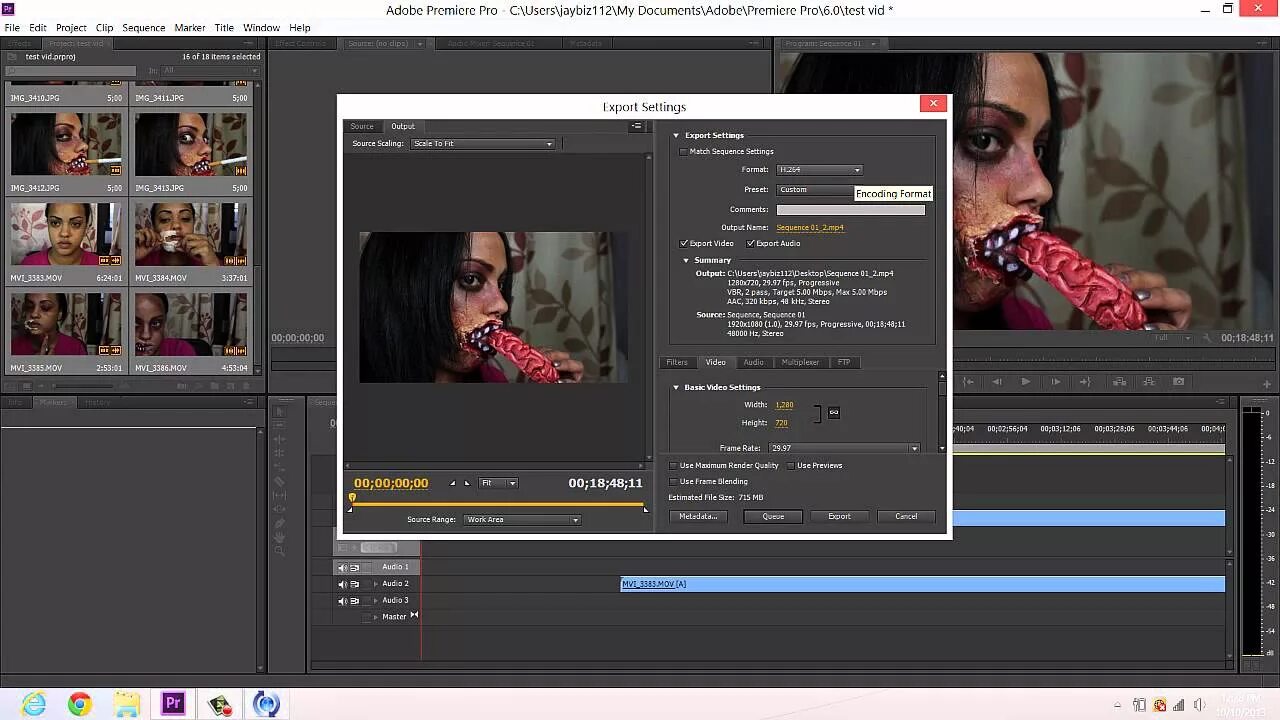Step forward one frame in Program monitor
Screen dimensions: 1280x720
1055,381
